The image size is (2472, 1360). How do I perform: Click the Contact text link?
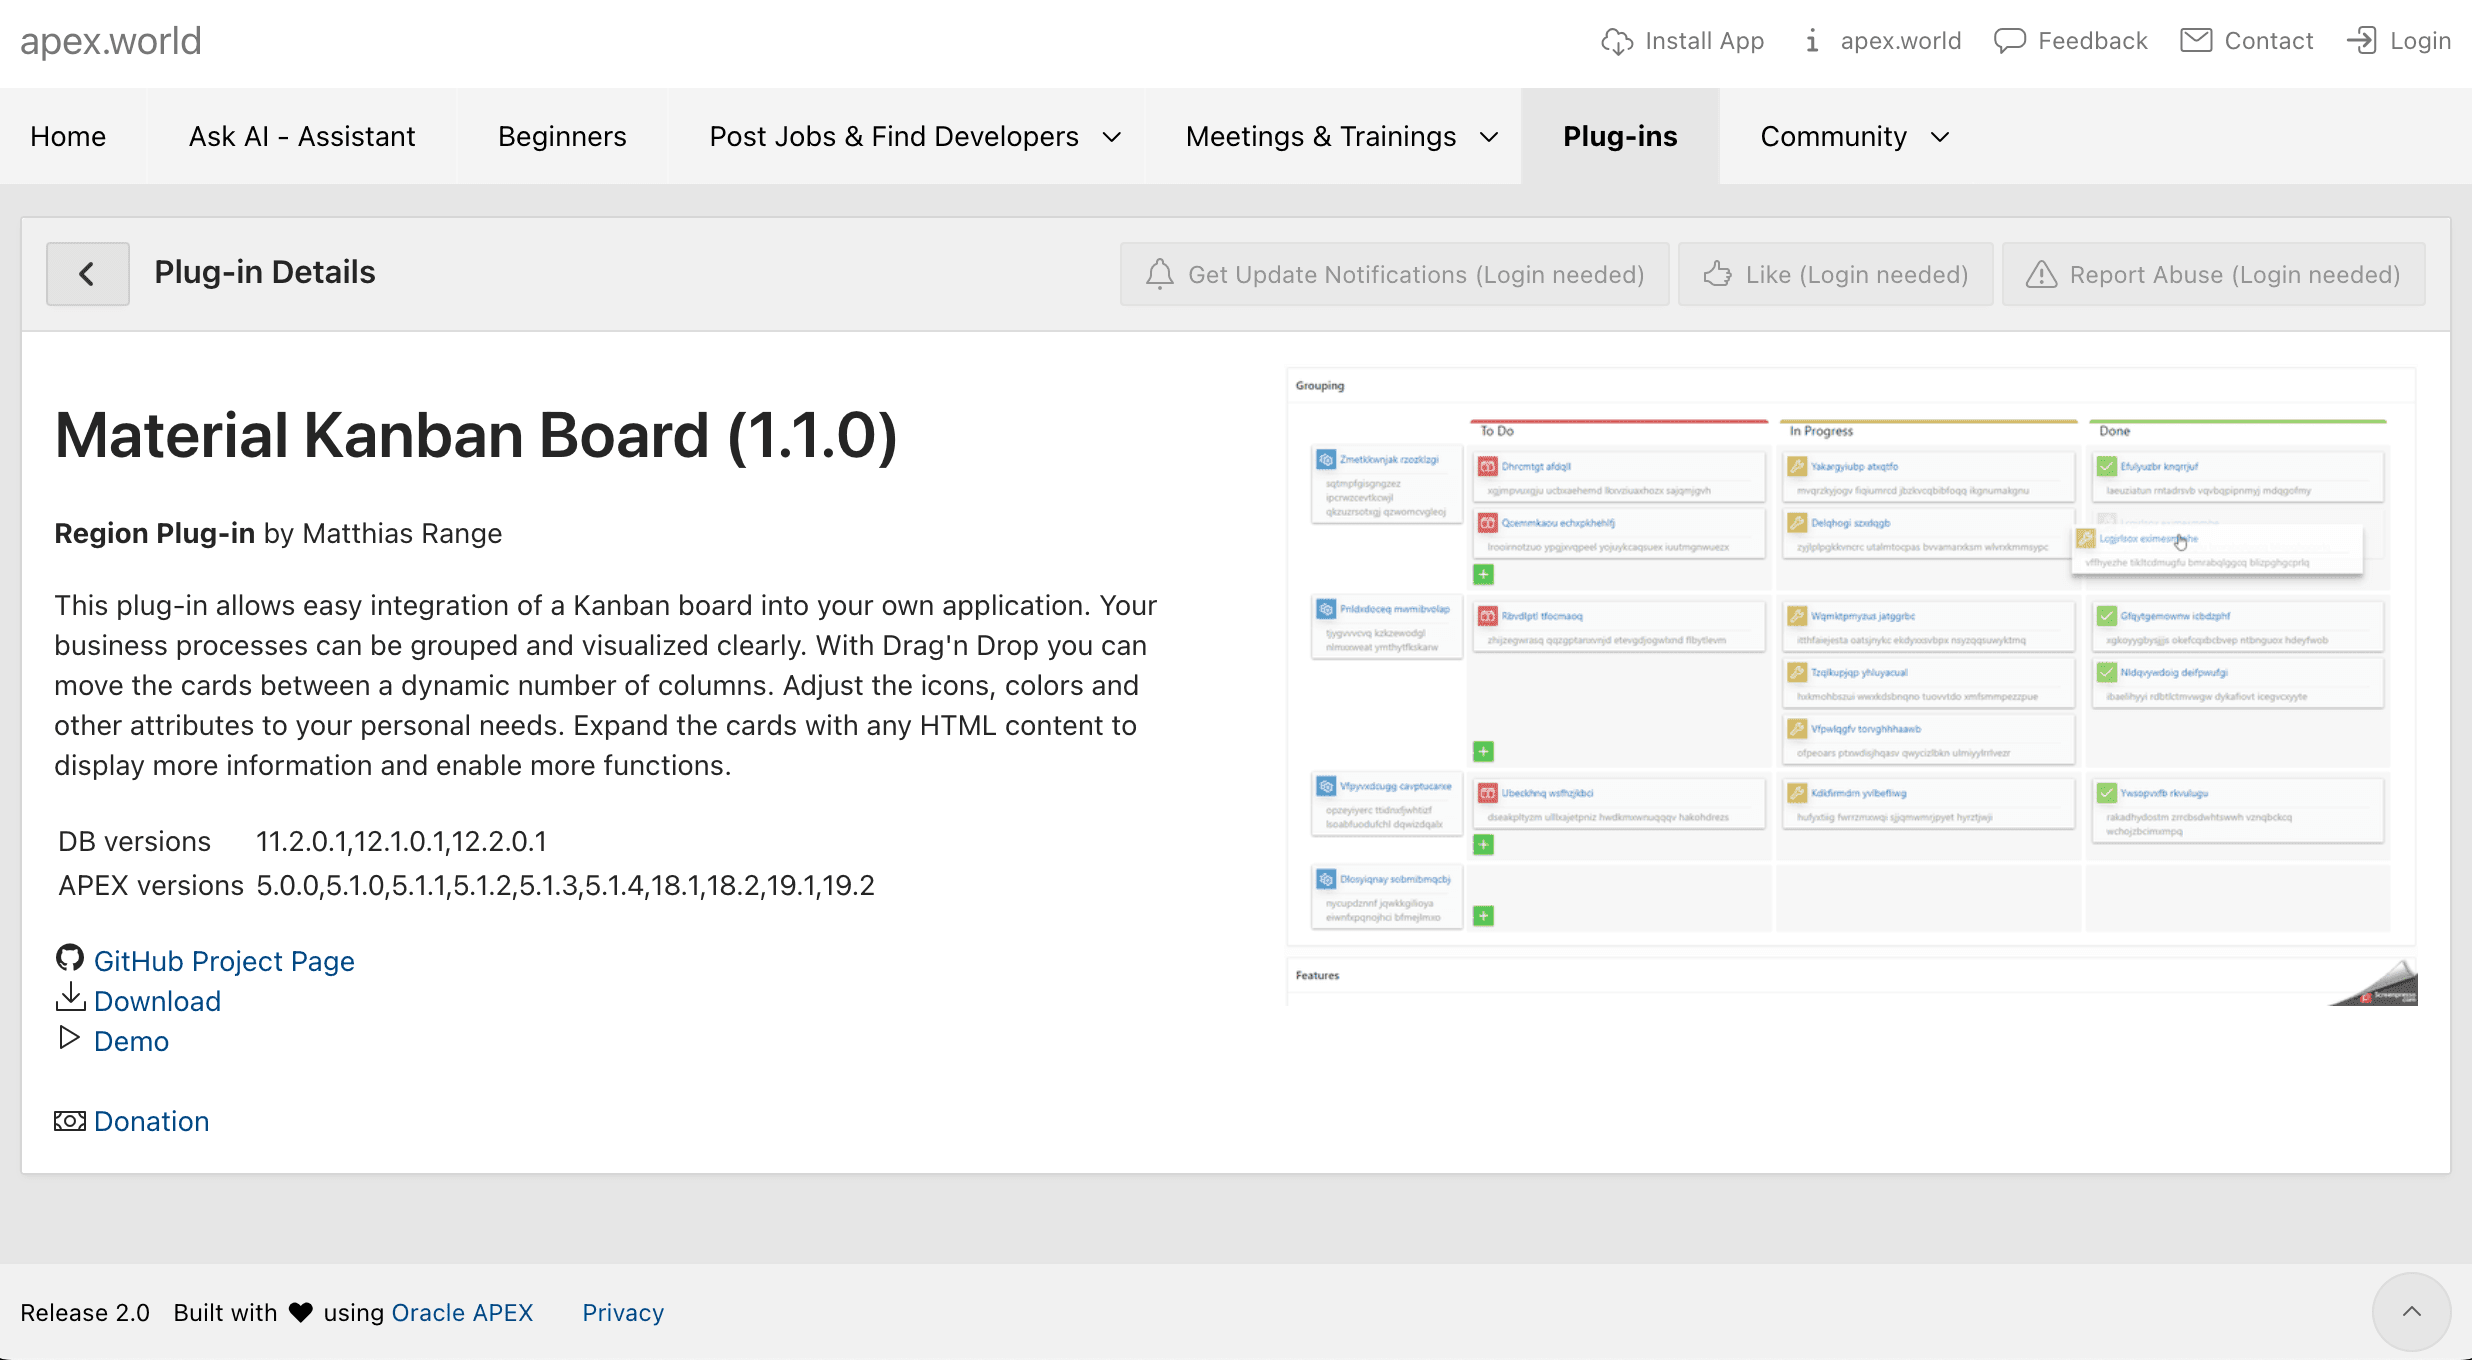click(x=2268, y=41)
